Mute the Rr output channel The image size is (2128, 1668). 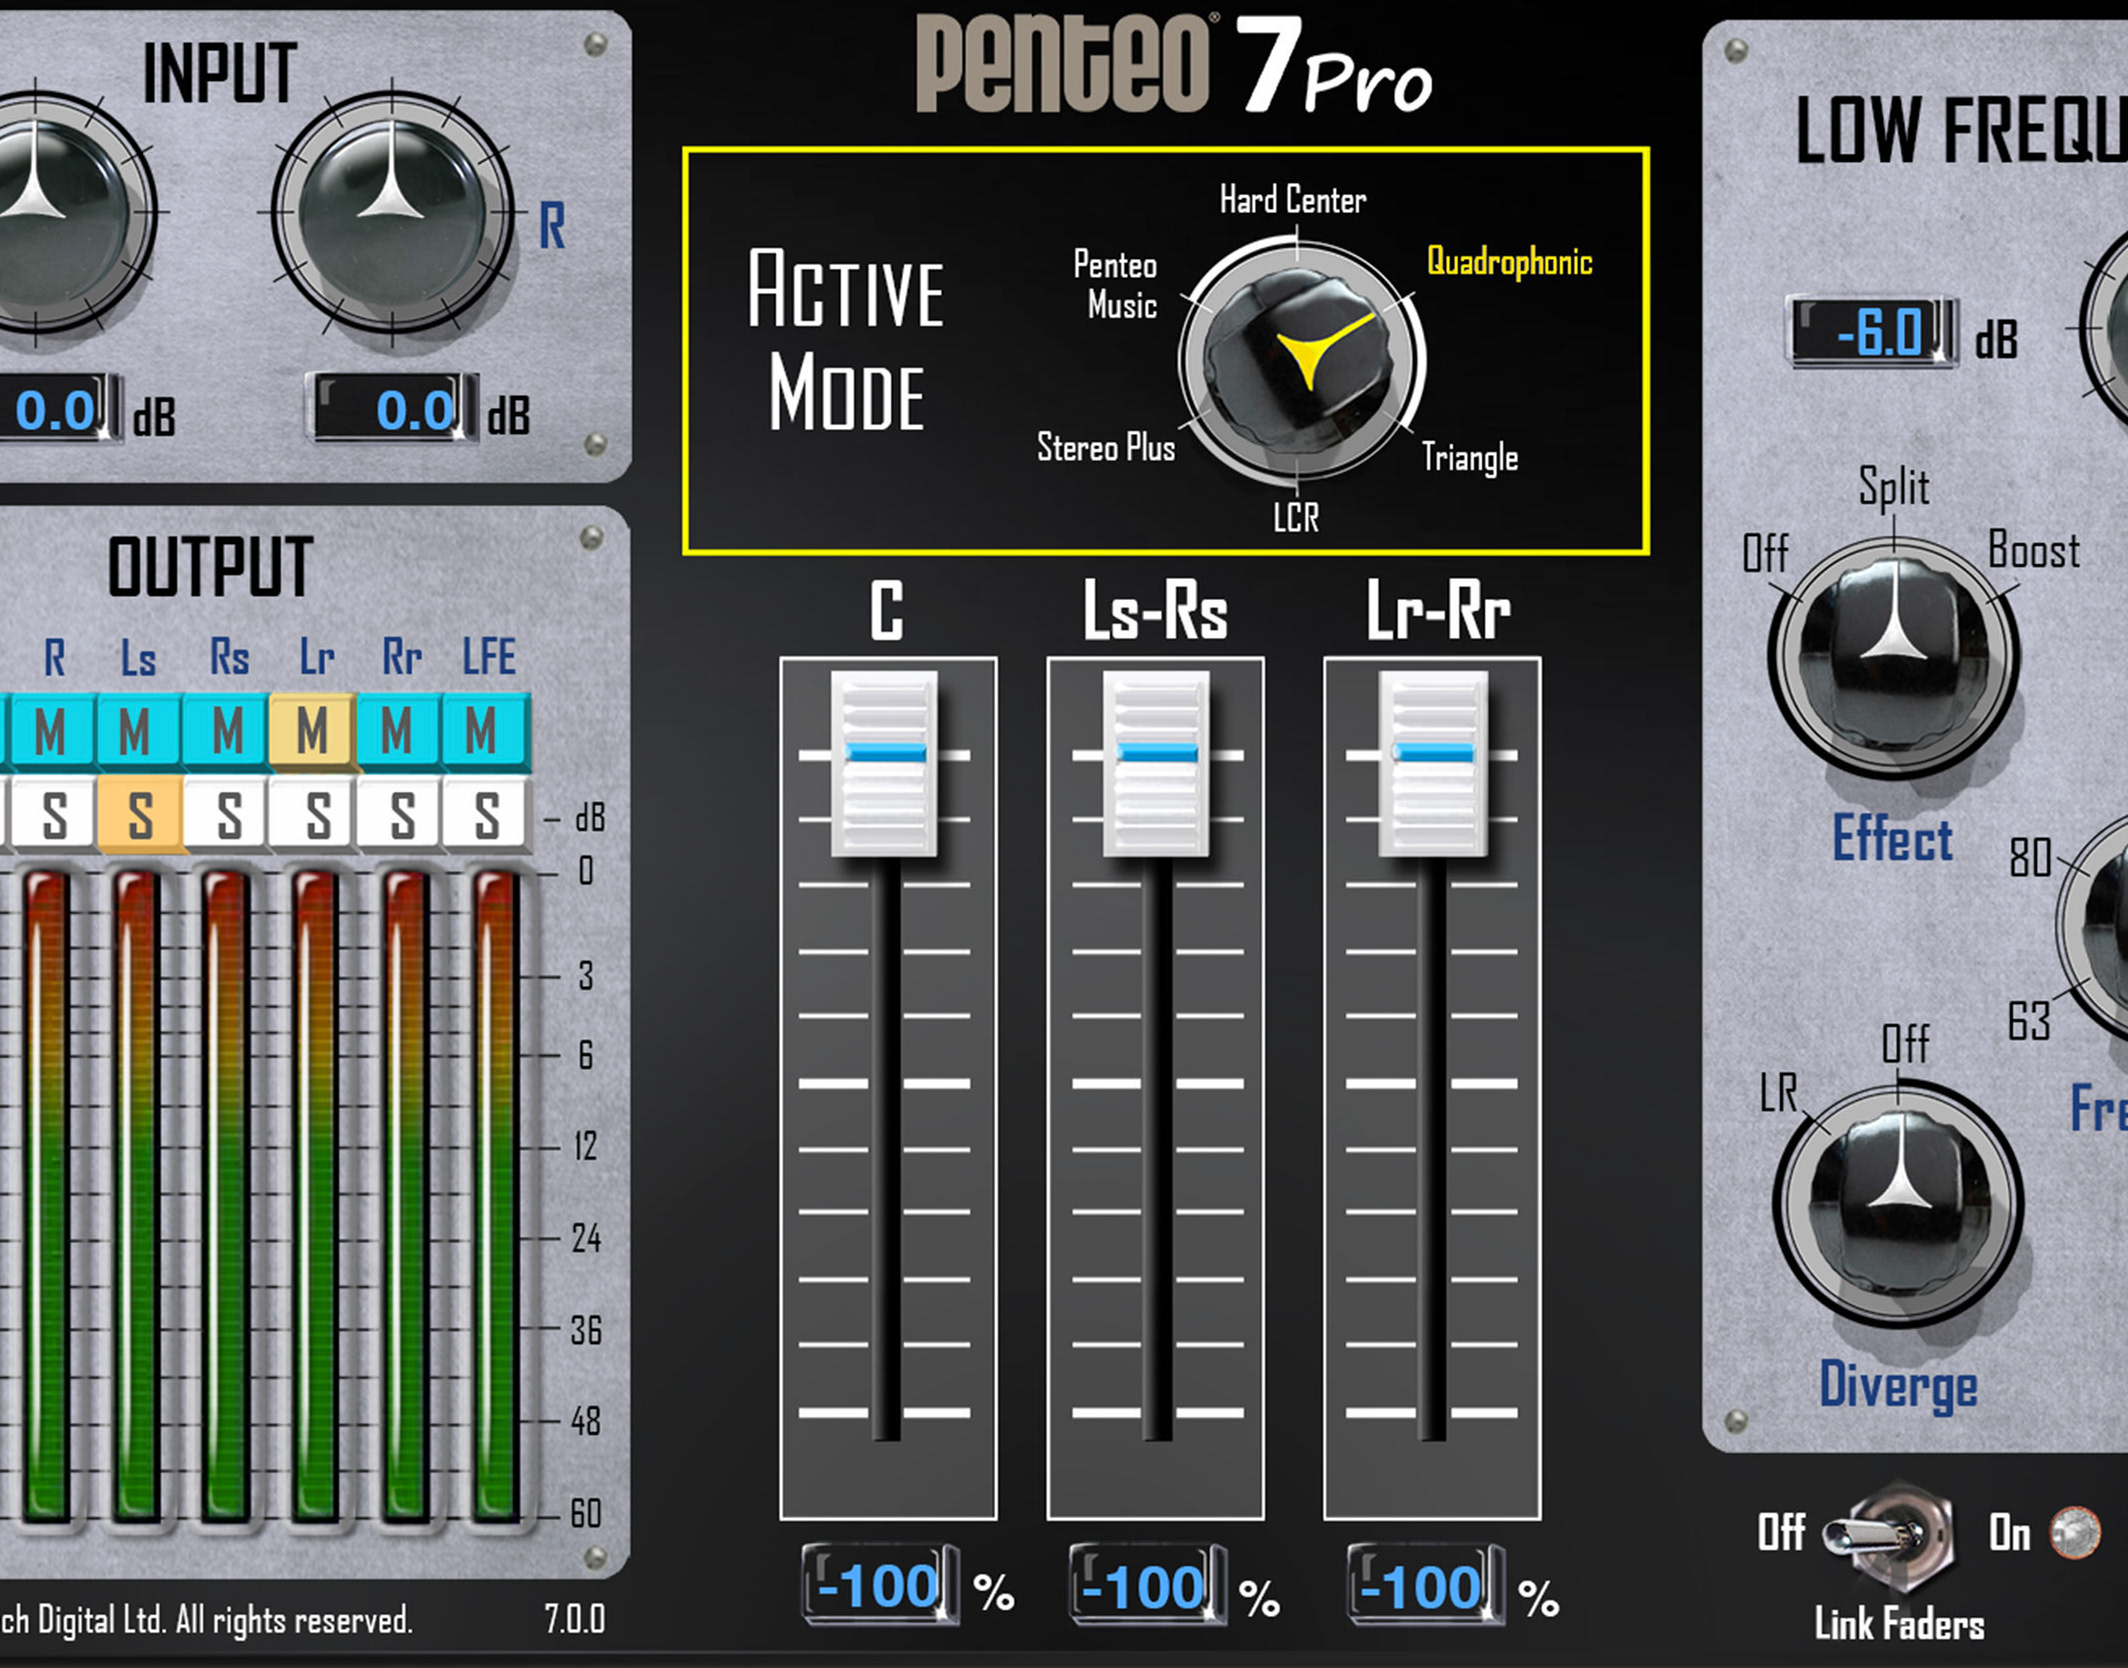398,731
